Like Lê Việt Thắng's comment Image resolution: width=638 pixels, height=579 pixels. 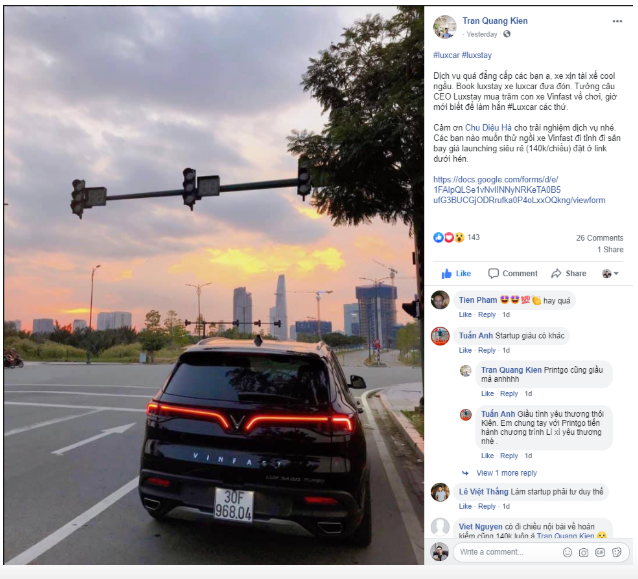[x=465, y=506]
